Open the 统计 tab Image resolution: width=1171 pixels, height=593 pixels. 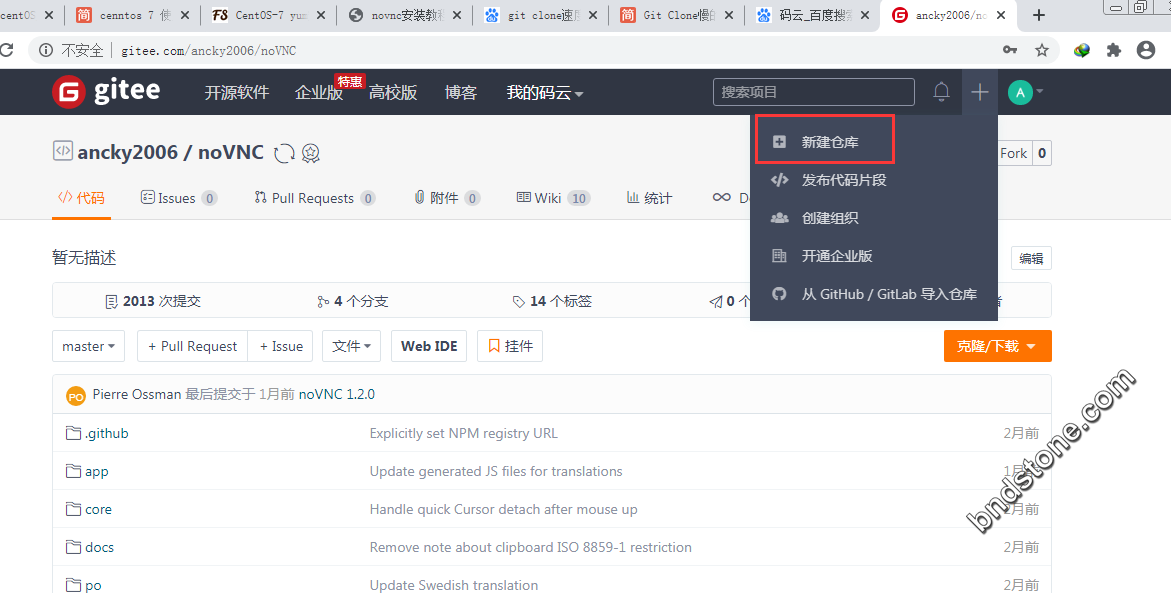pyautogui.click(x=649, y=198)
